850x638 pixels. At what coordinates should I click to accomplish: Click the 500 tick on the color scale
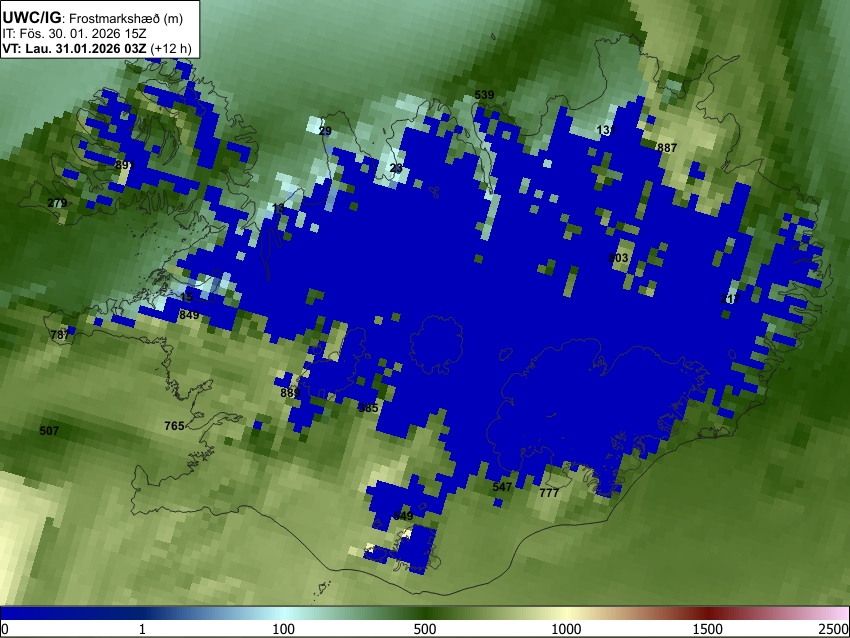424,629
